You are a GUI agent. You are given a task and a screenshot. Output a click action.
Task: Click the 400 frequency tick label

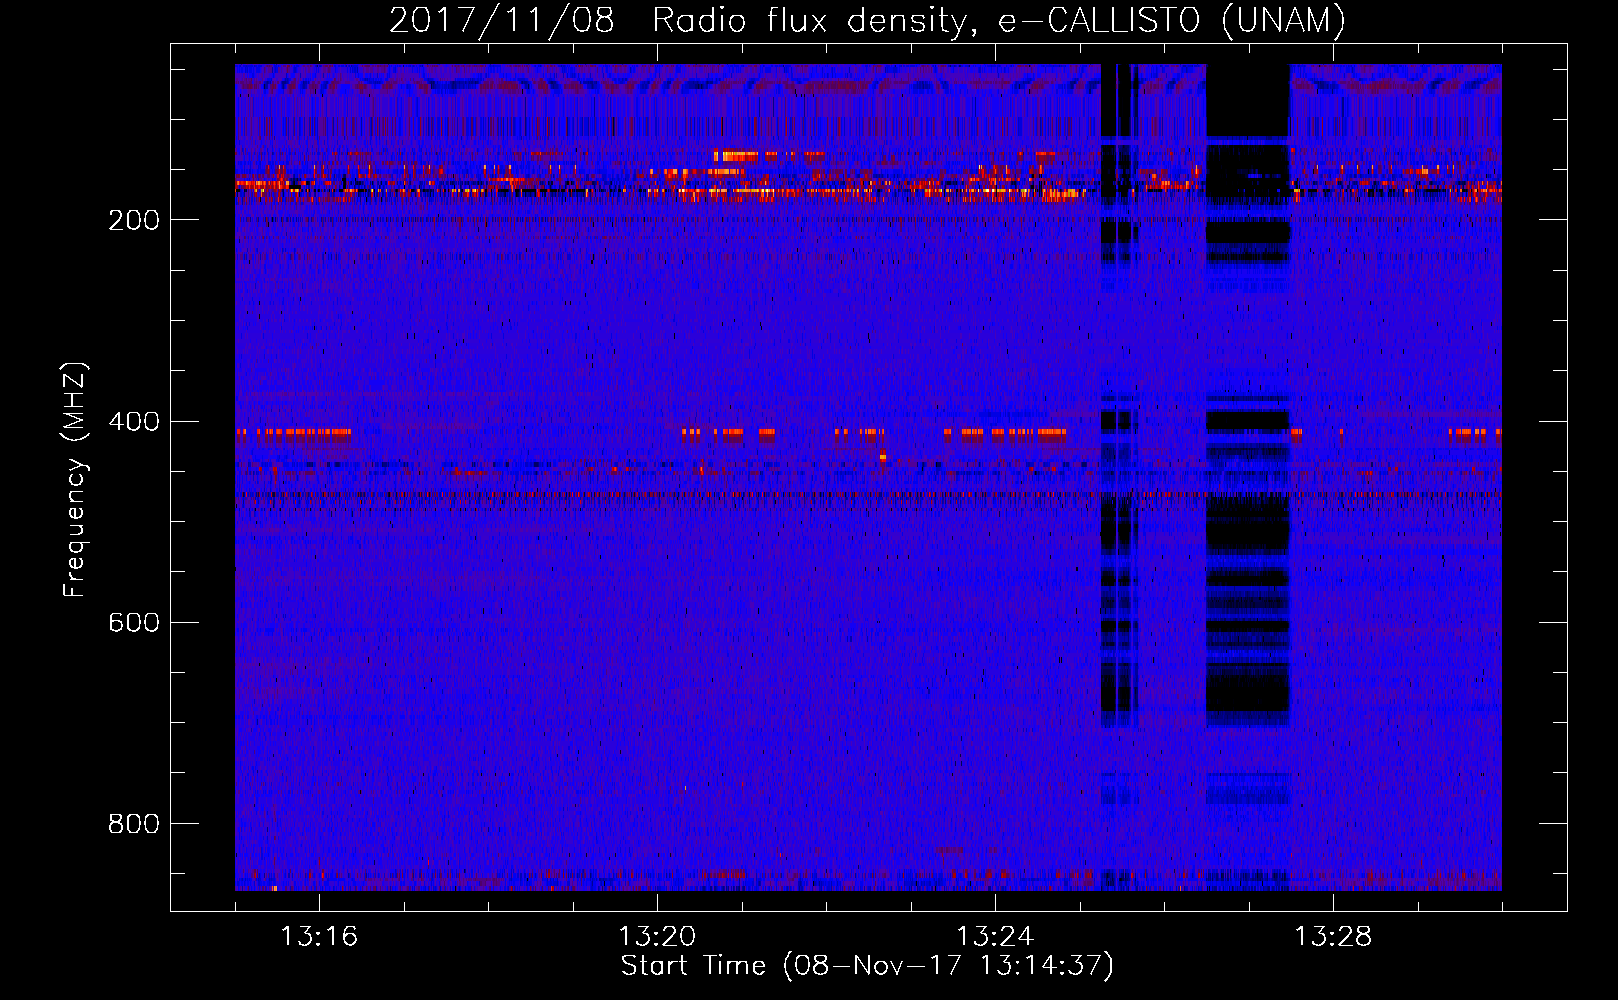134,421
